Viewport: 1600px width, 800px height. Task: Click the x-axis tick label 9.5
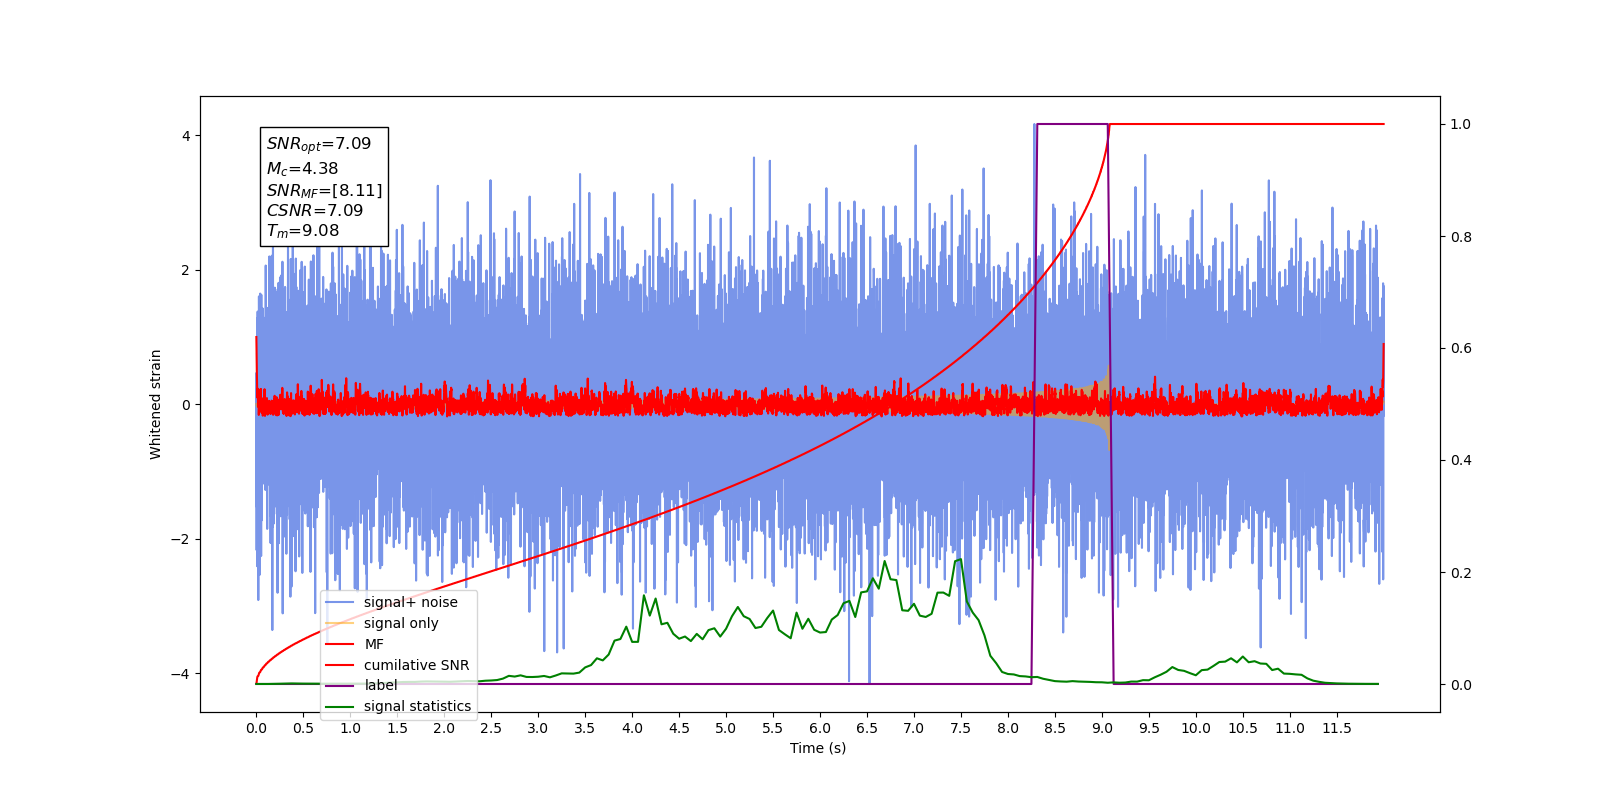[x=1149, y=728]
